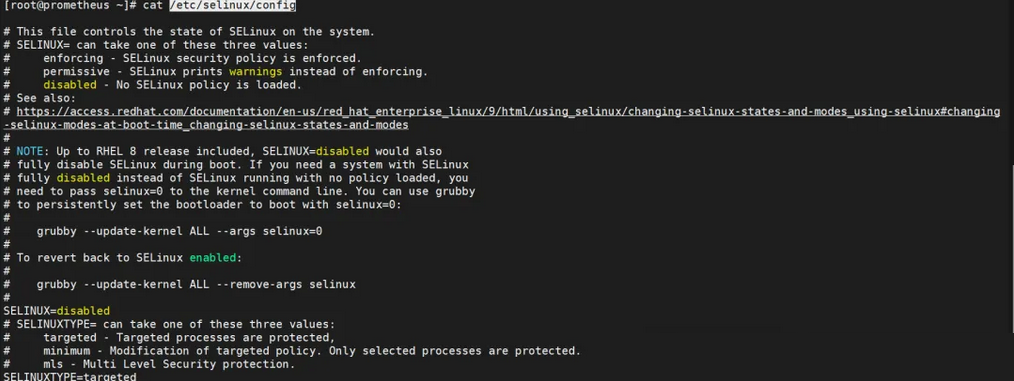Viewport: 1014px width, 381px height.
Task: Click the yellow 'warnings' word
Action: click(x=255, y=71)
